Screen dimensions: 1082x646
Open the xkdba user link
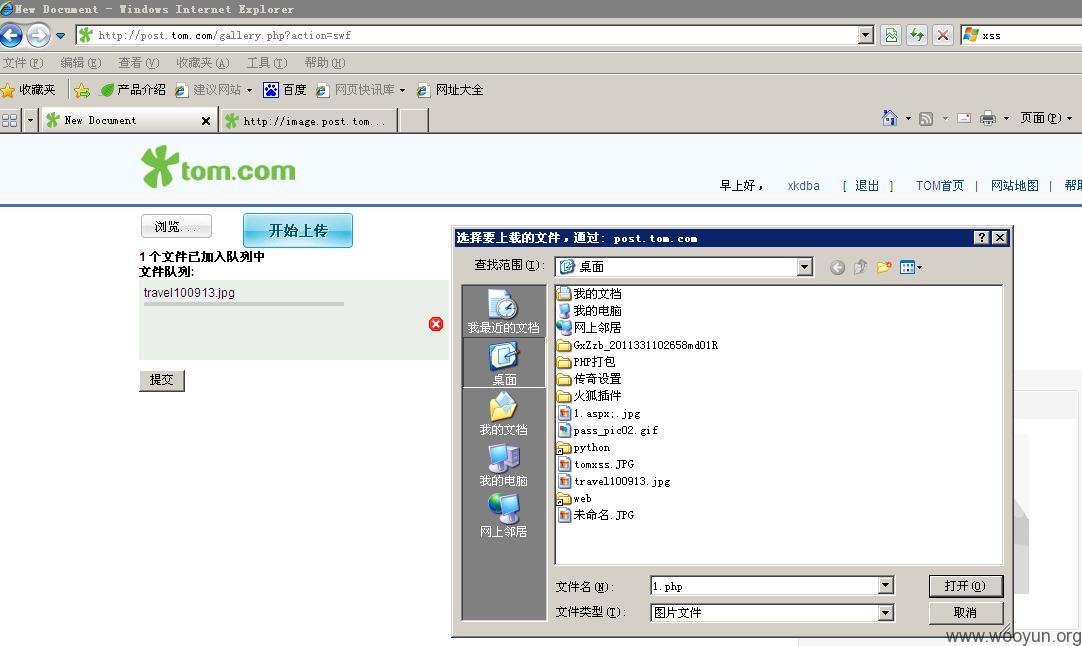click(803, 186)
